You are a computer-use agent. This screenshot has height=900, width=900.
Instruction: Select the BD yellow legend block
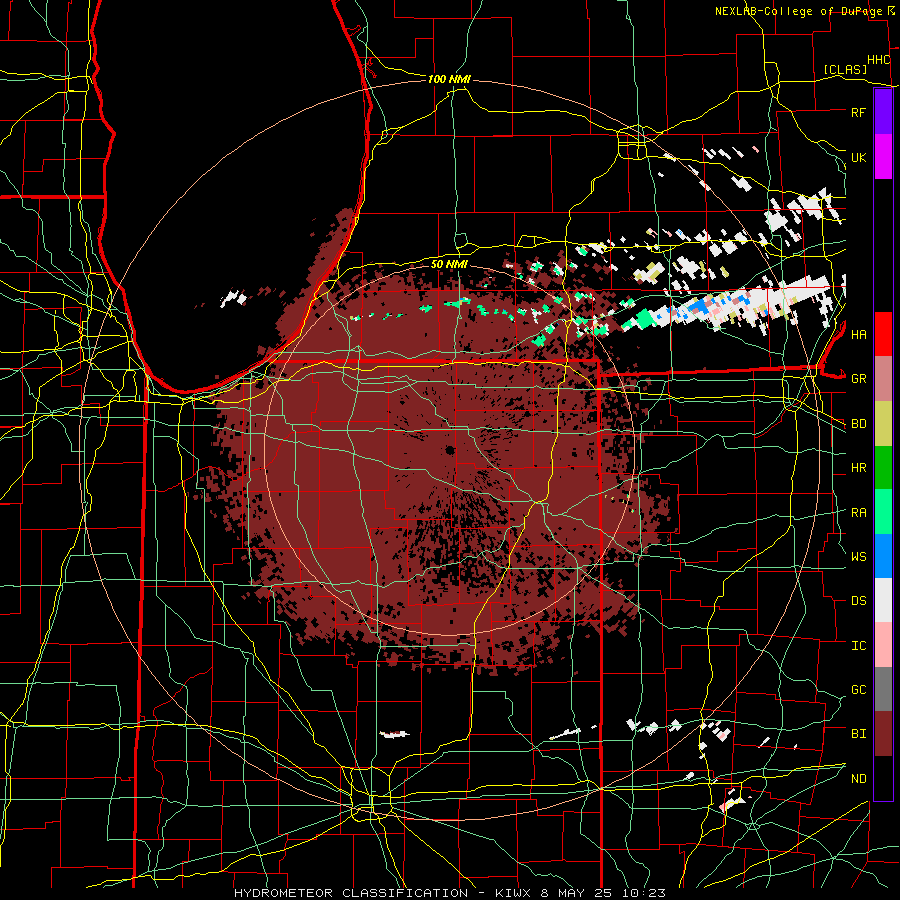coord(883,423)
